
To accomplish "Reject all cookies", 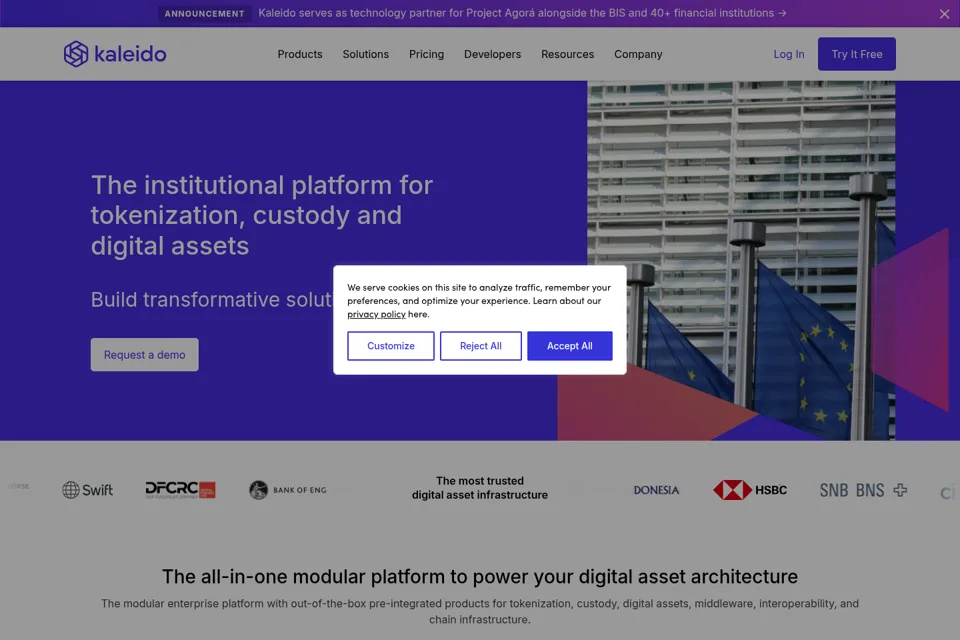I will click(481, 346).
